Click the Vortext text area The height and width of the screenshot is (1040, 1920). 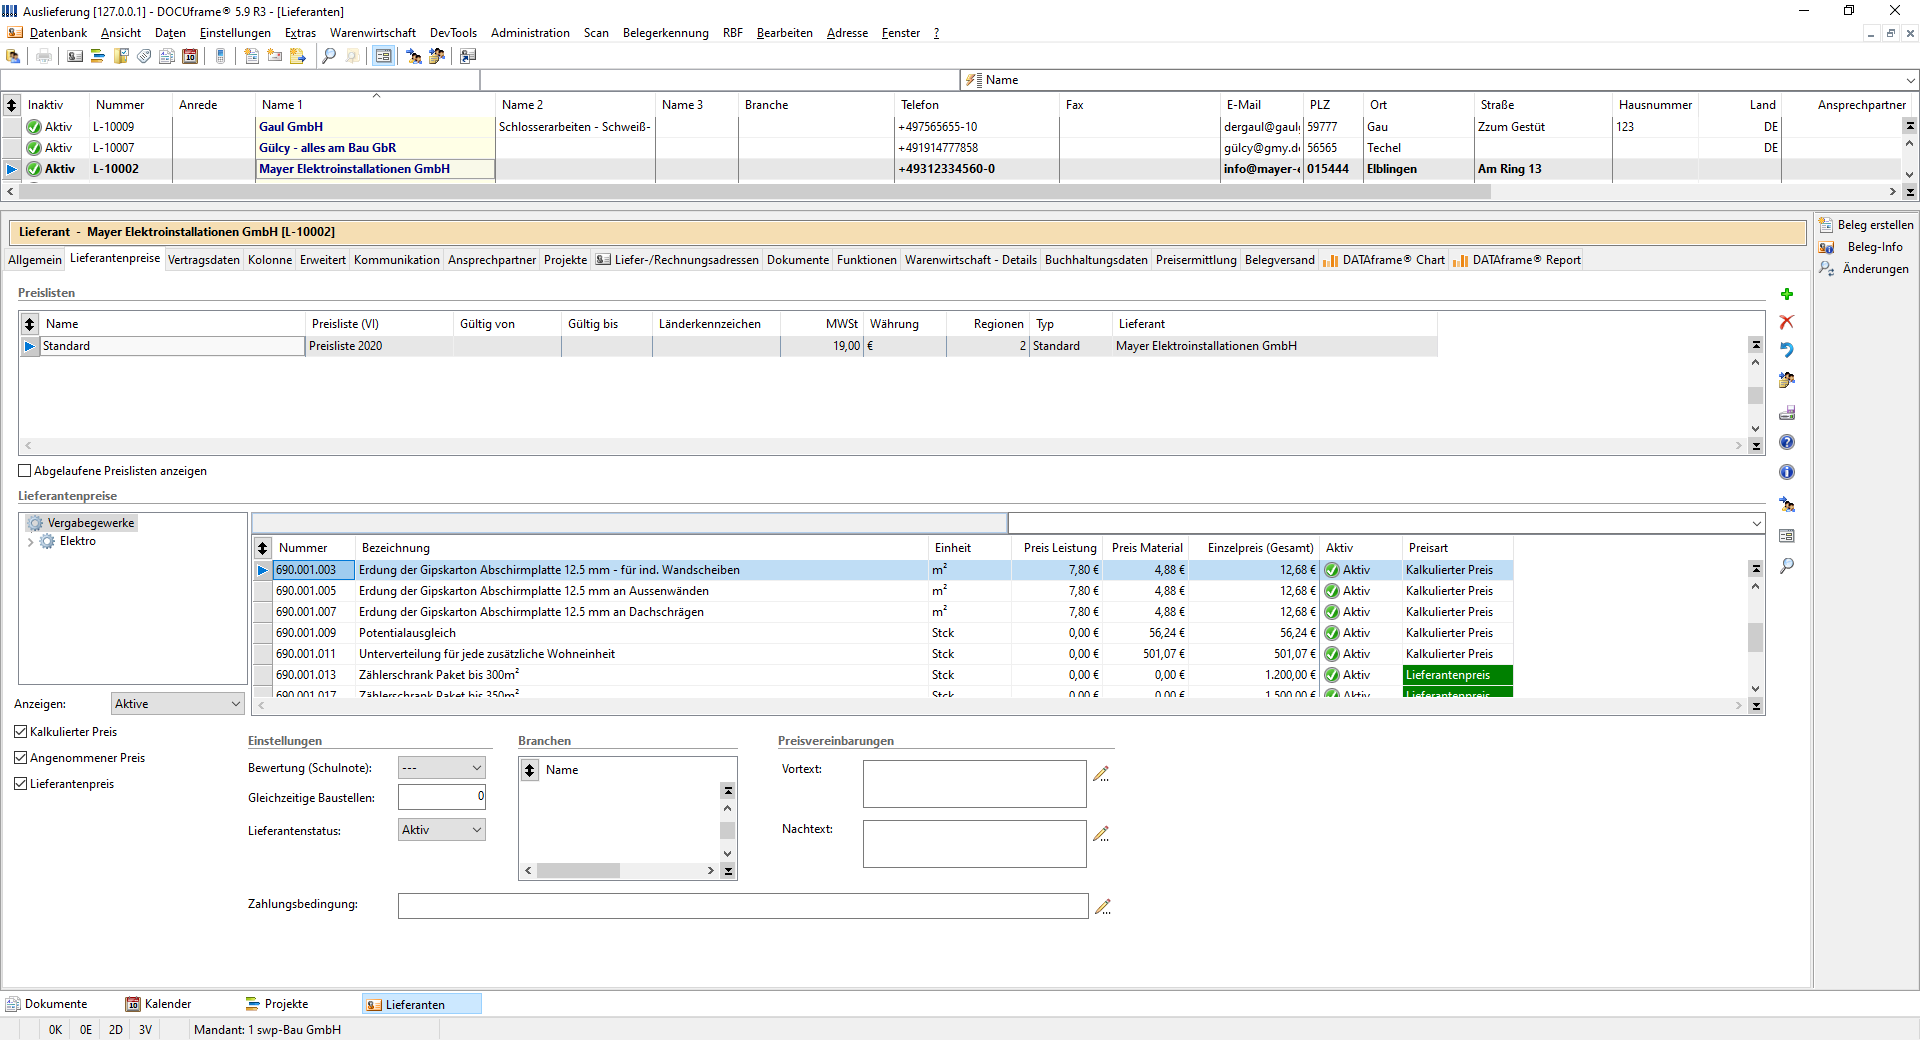[974, 784]
